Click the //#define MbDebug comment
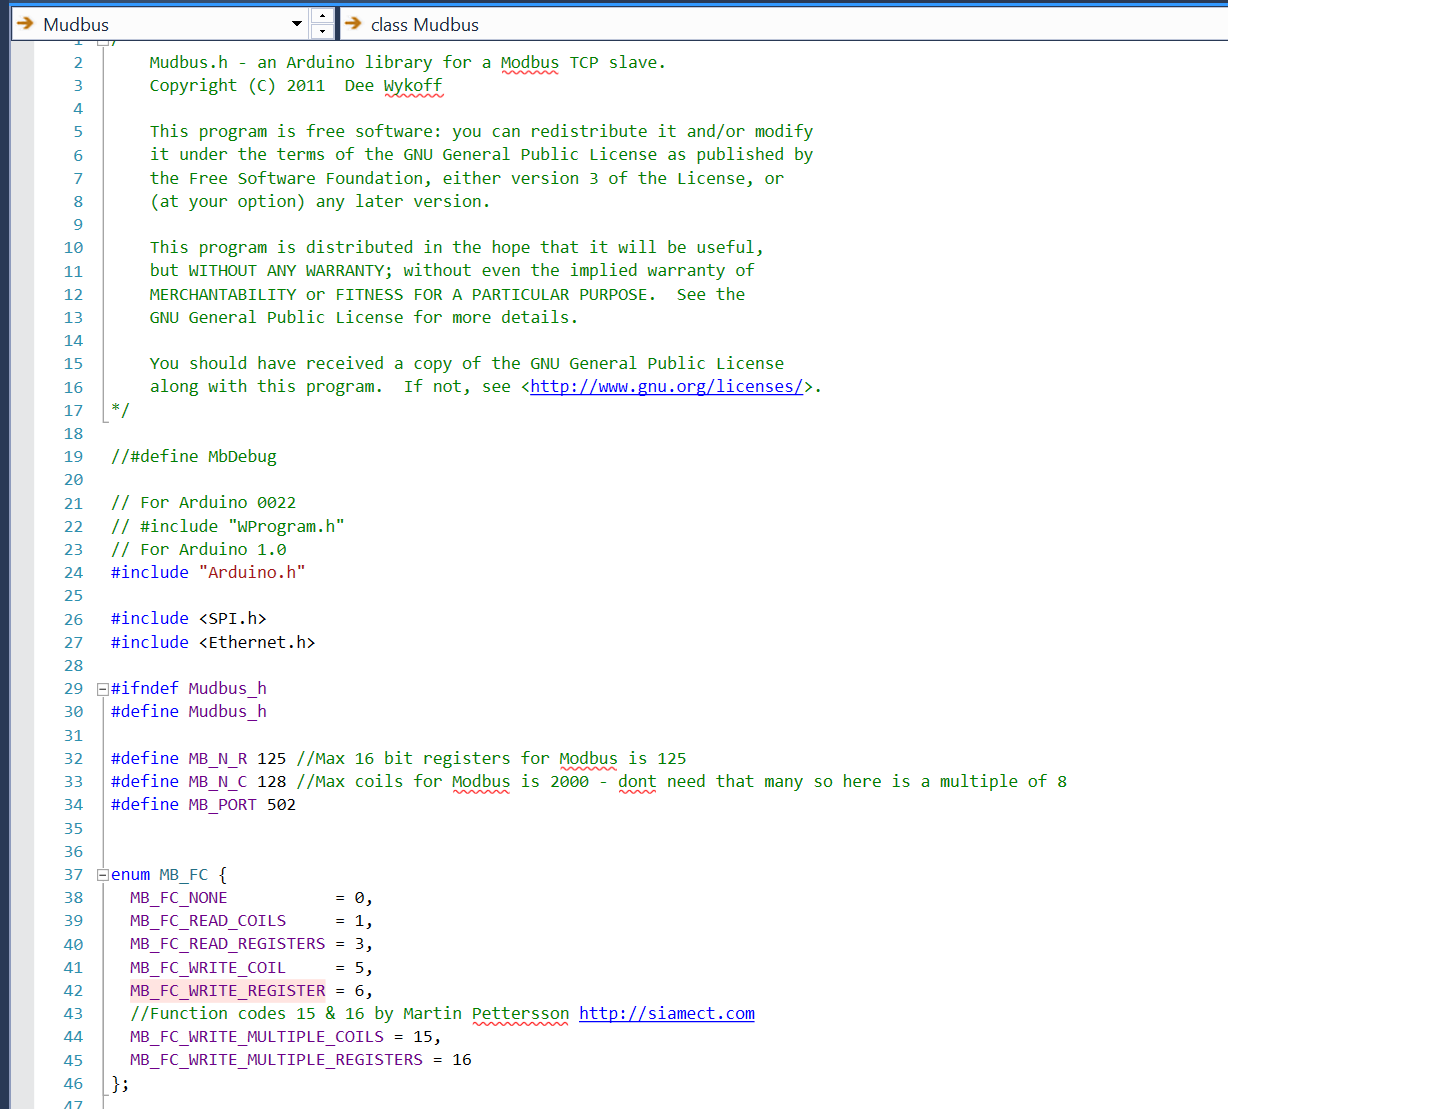The image size is (1444, 1109). pos(193,456)
